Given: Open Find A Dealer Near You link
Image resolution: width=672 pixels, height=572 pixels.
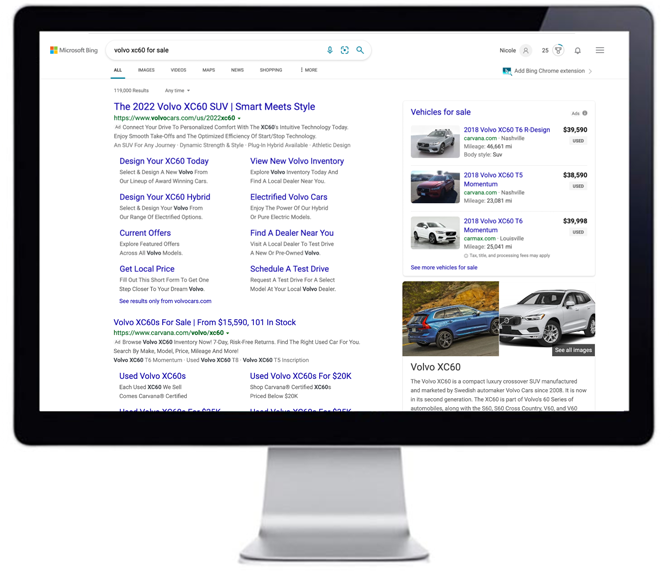Looking at the screenshot, I should point(292,233).
